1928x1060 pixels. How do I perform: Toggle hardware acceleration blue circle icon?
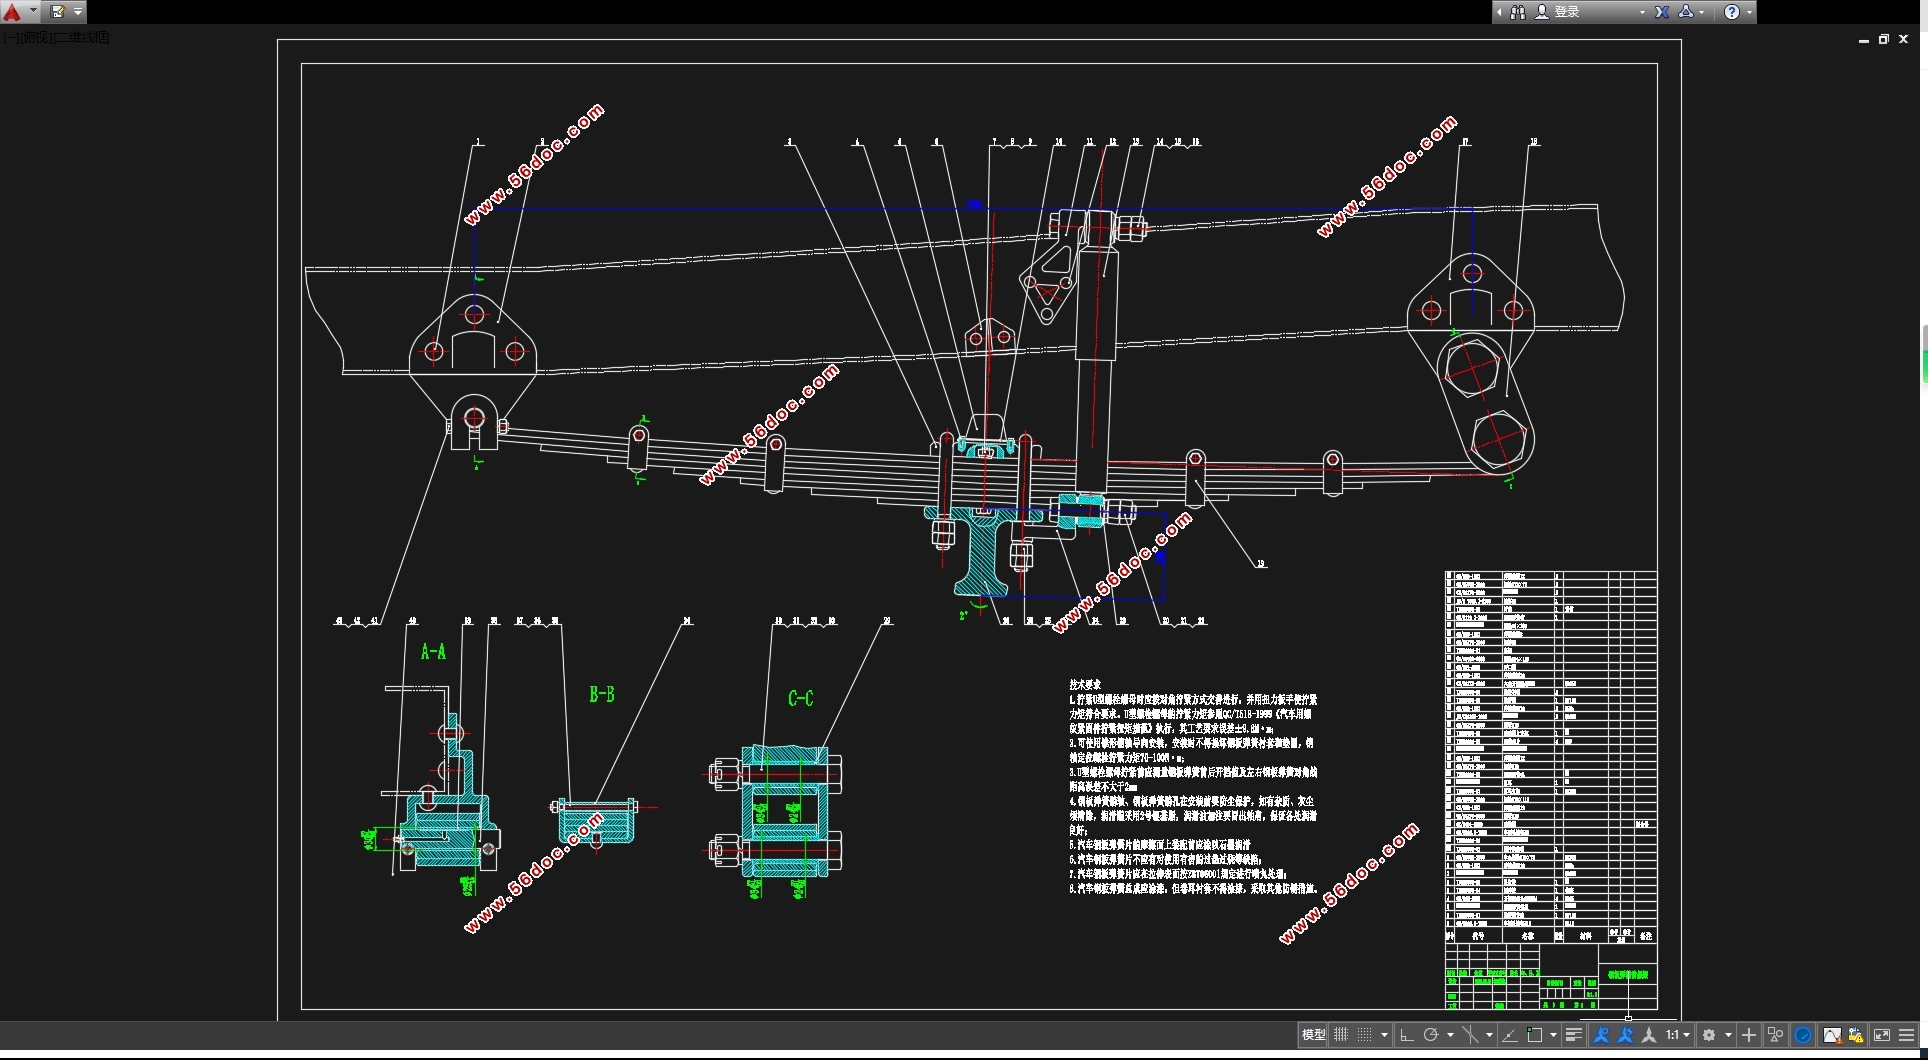click(x=1802, y=1035)
